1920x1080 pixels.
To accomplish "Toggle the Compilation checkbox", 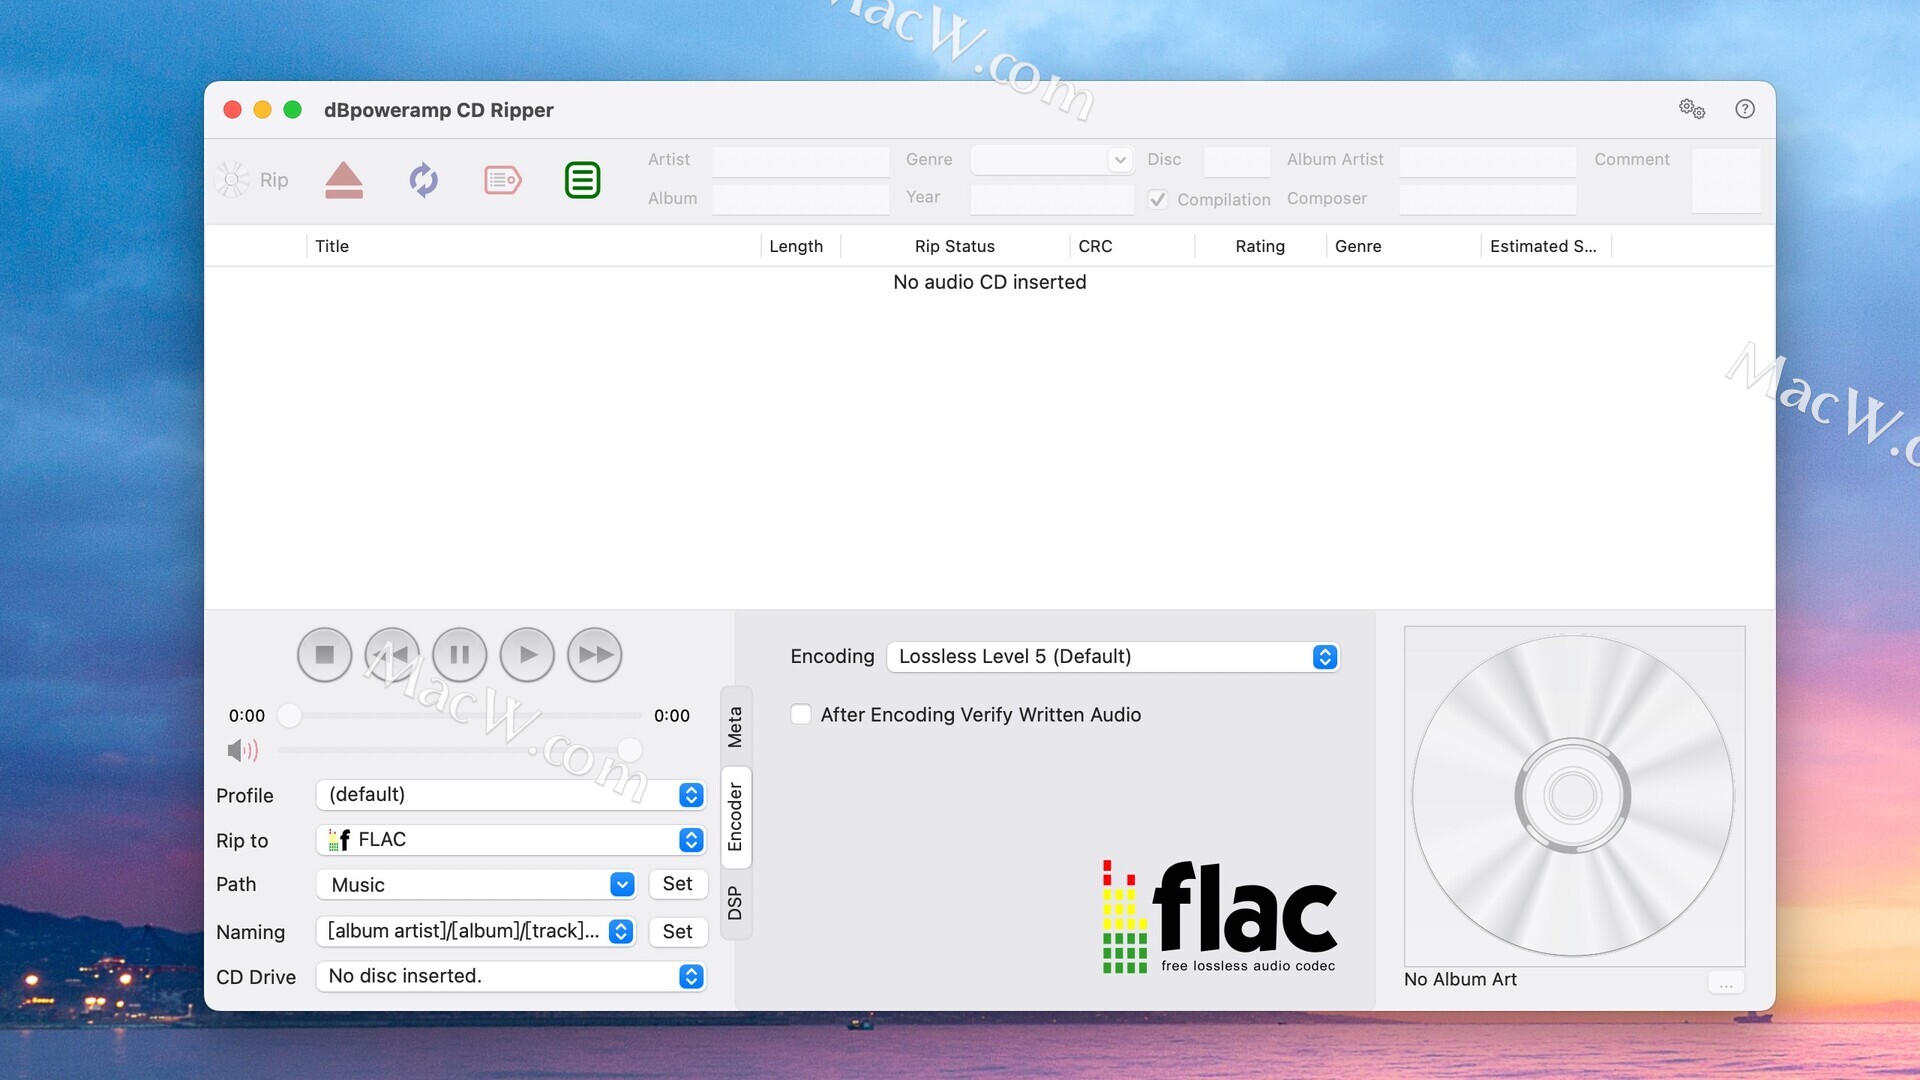I will tap(1158, 199).
